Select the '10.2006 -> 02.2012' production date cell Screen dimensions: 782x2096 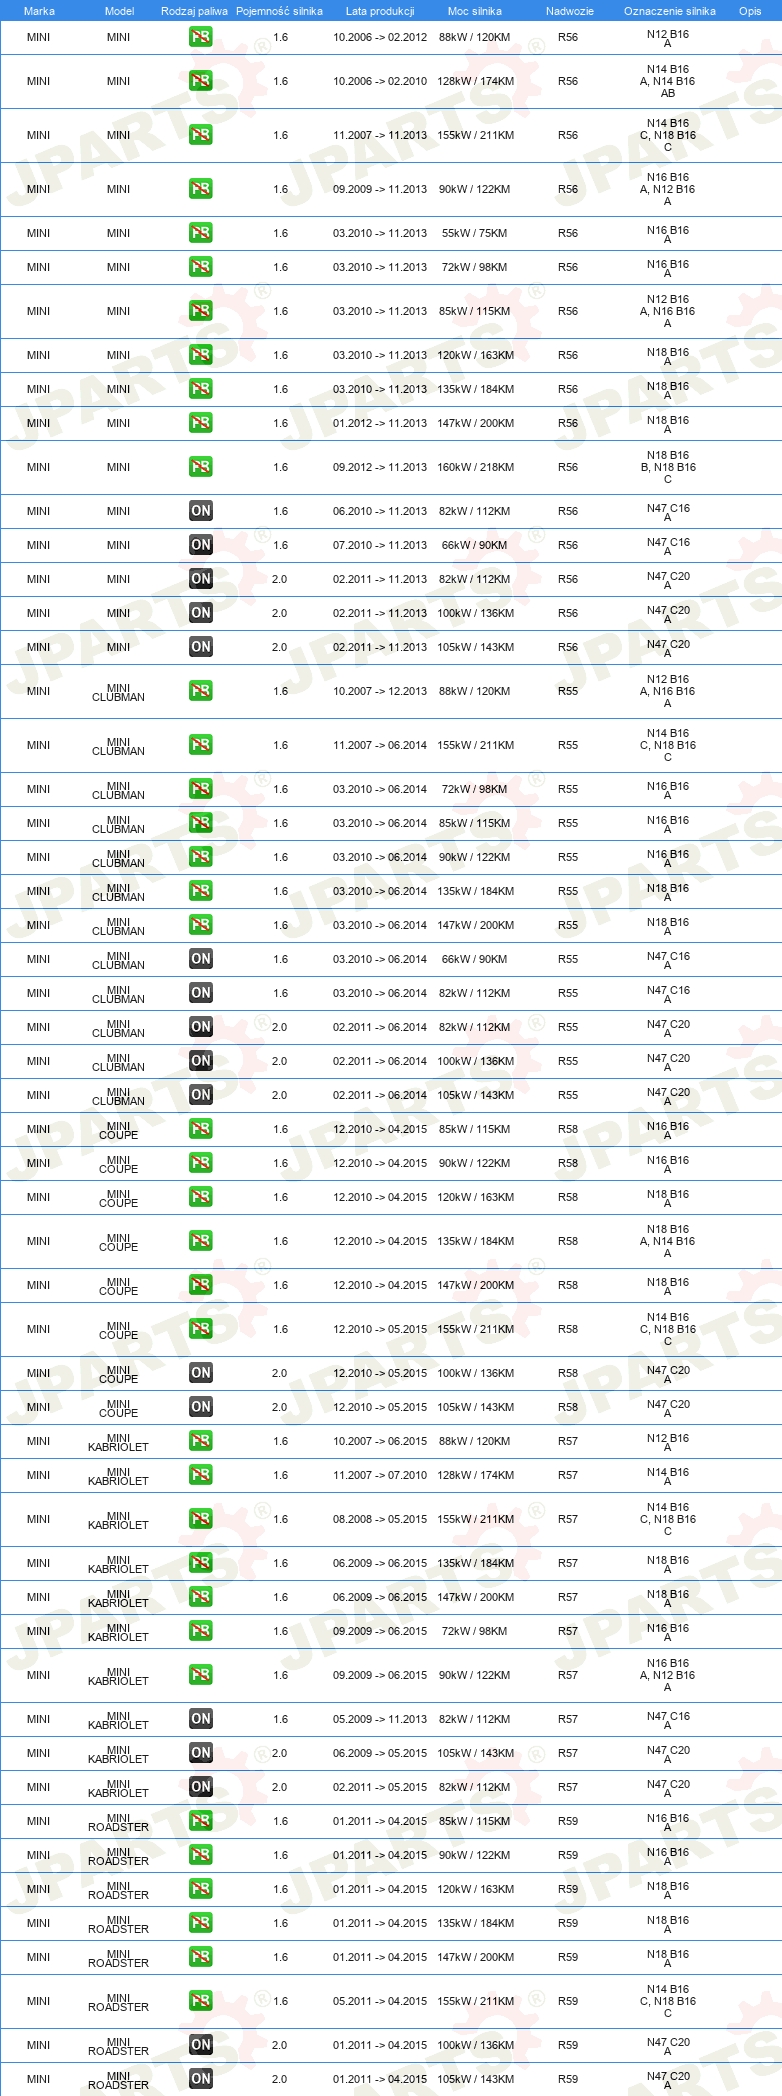(380, 37)
